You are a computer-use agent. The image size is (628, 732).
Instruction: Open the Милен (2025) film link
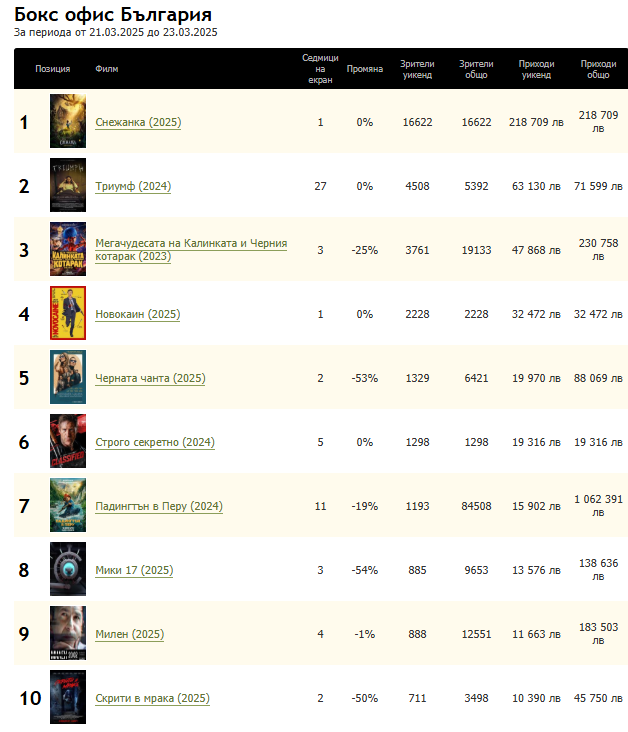pos(129,634)
